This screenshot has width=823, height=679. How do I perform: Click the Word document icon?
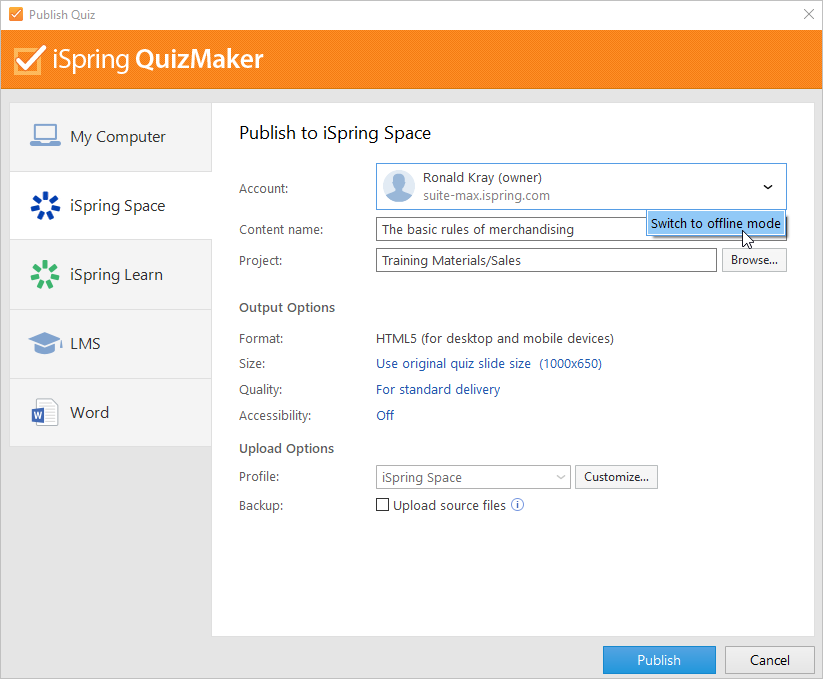[x=45, y=412]
